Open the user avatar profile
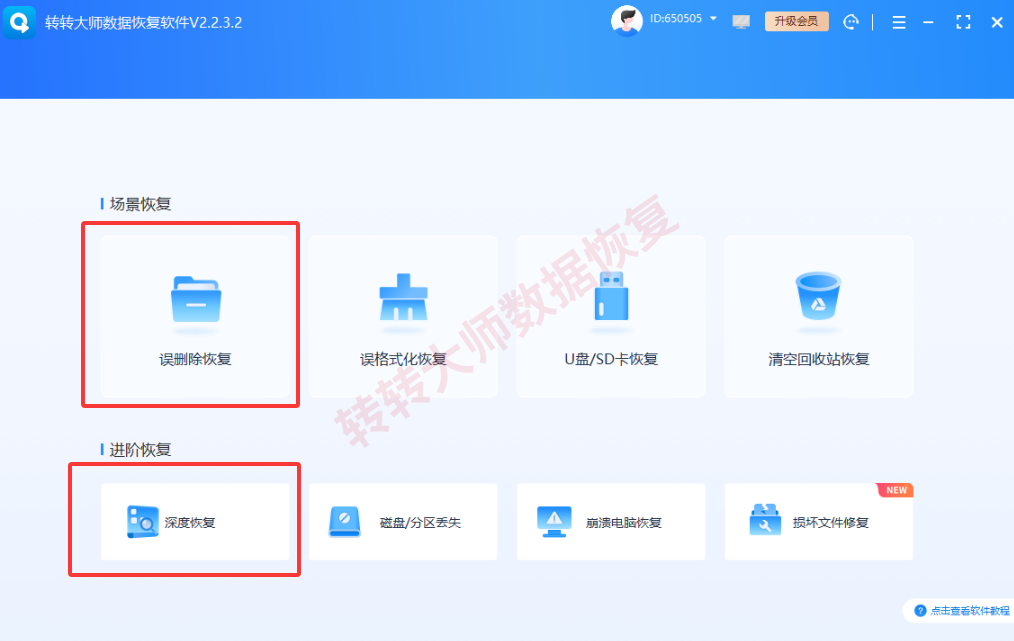The width and height of the screenshot is (1014, 641). pyautogui.click(x=627, y=21)
